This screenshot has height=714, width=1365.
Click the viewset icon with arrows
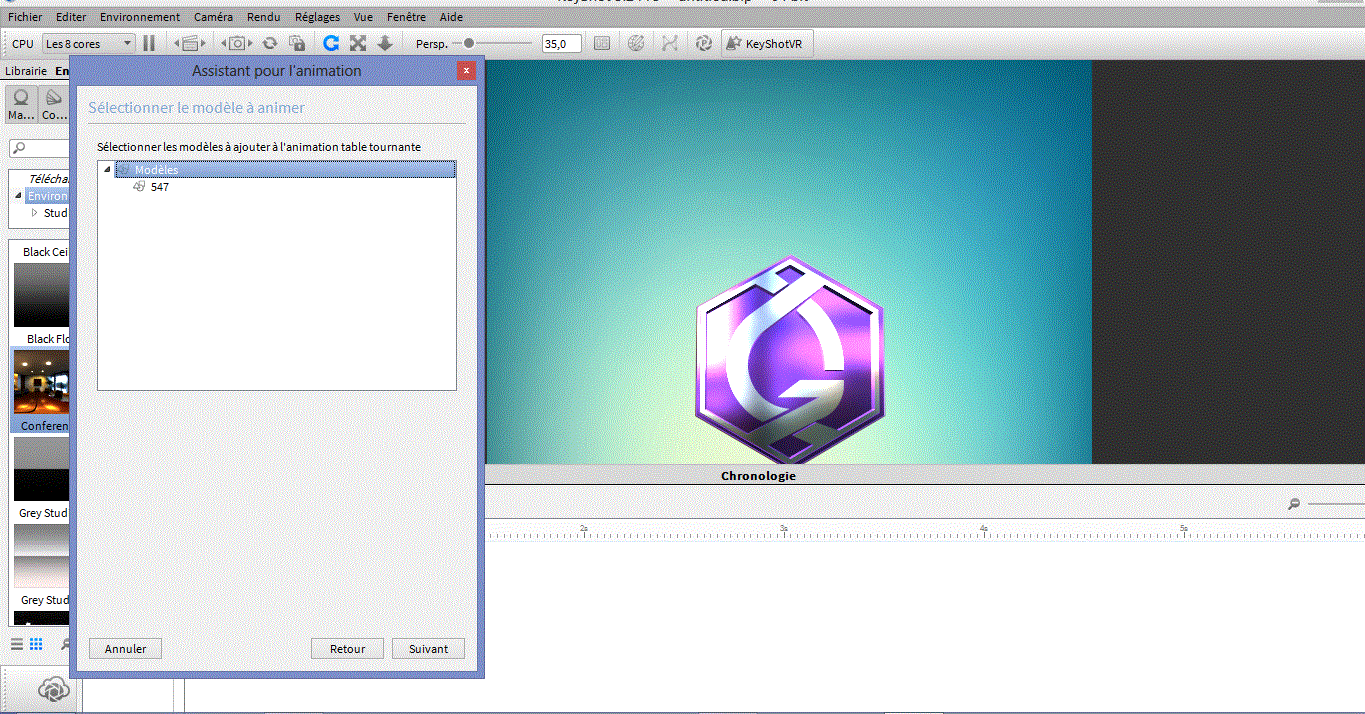click(190, 43)
